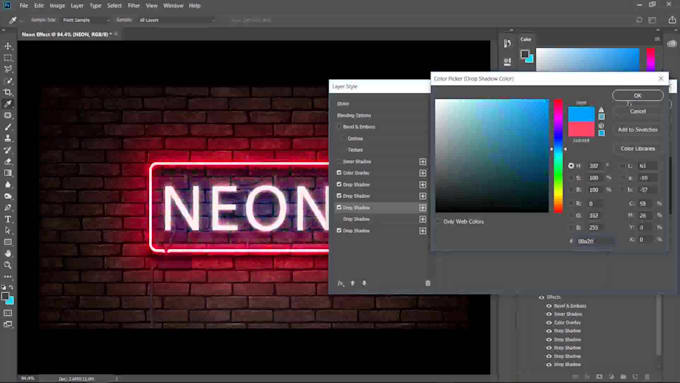
Task: Select the Lasso tool
Action: (x=8, y=69)
